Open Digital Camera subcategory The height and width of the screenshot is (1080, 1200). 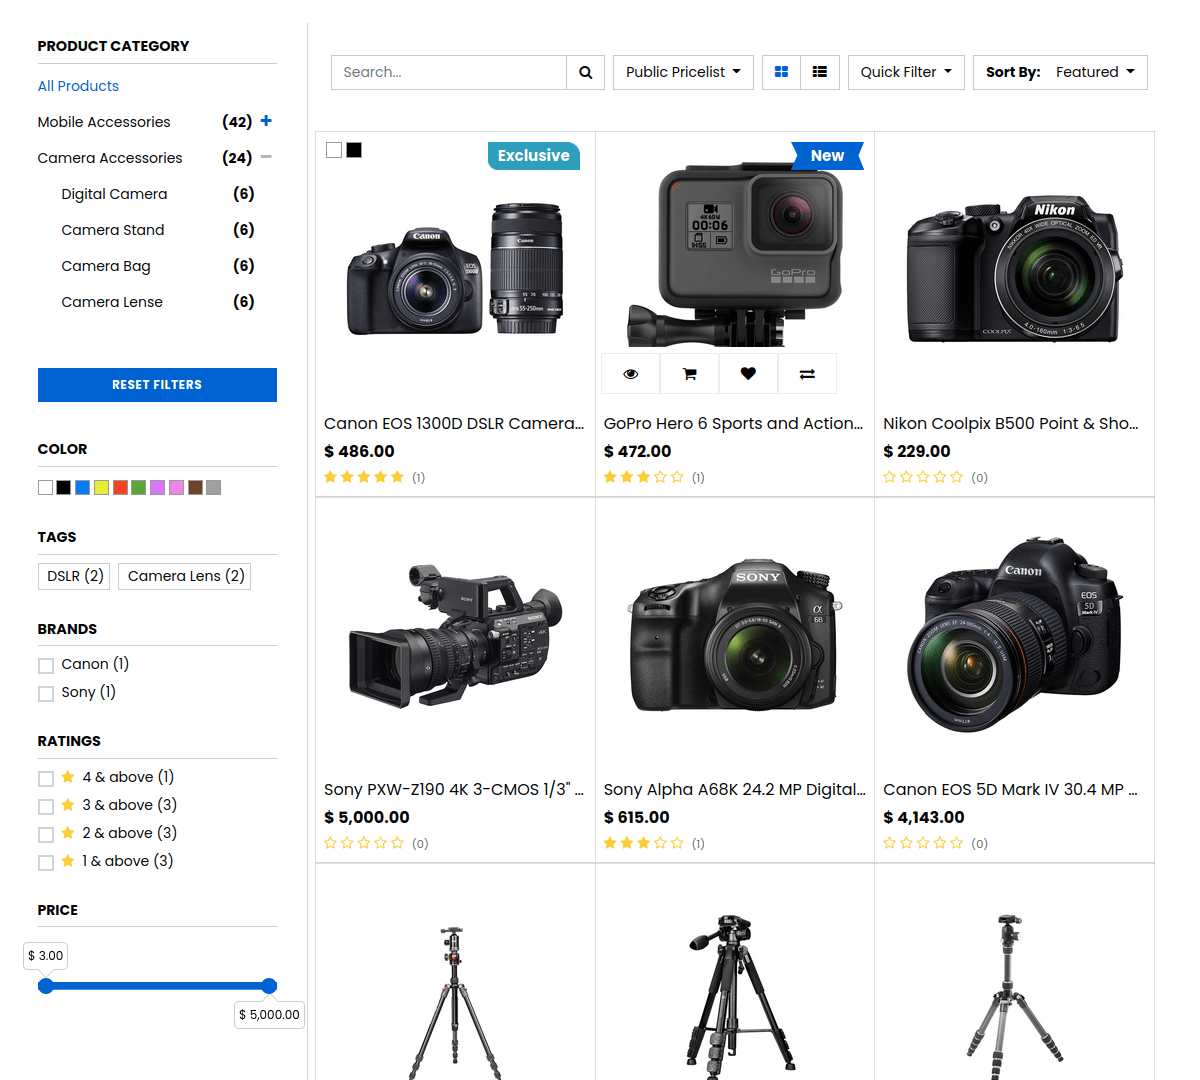coord(114,194)
